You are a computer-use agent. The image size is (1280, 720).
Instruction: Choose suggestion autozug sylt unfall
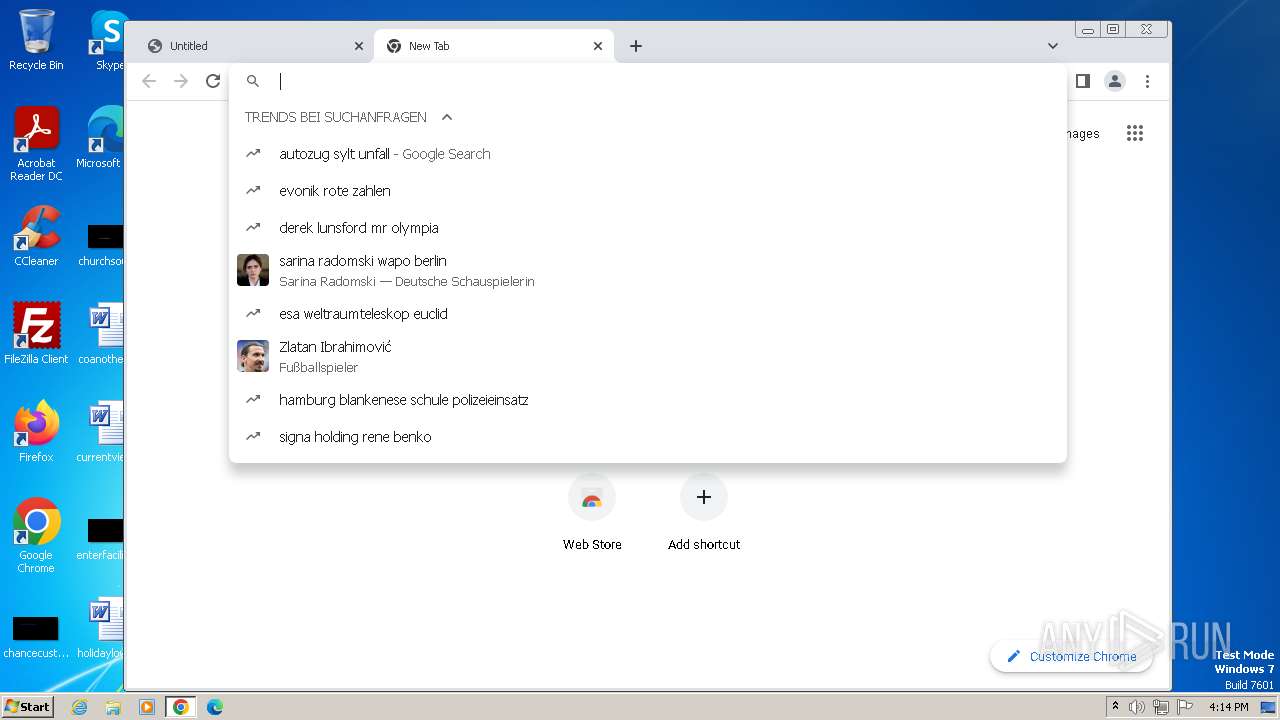coord(648,154)
